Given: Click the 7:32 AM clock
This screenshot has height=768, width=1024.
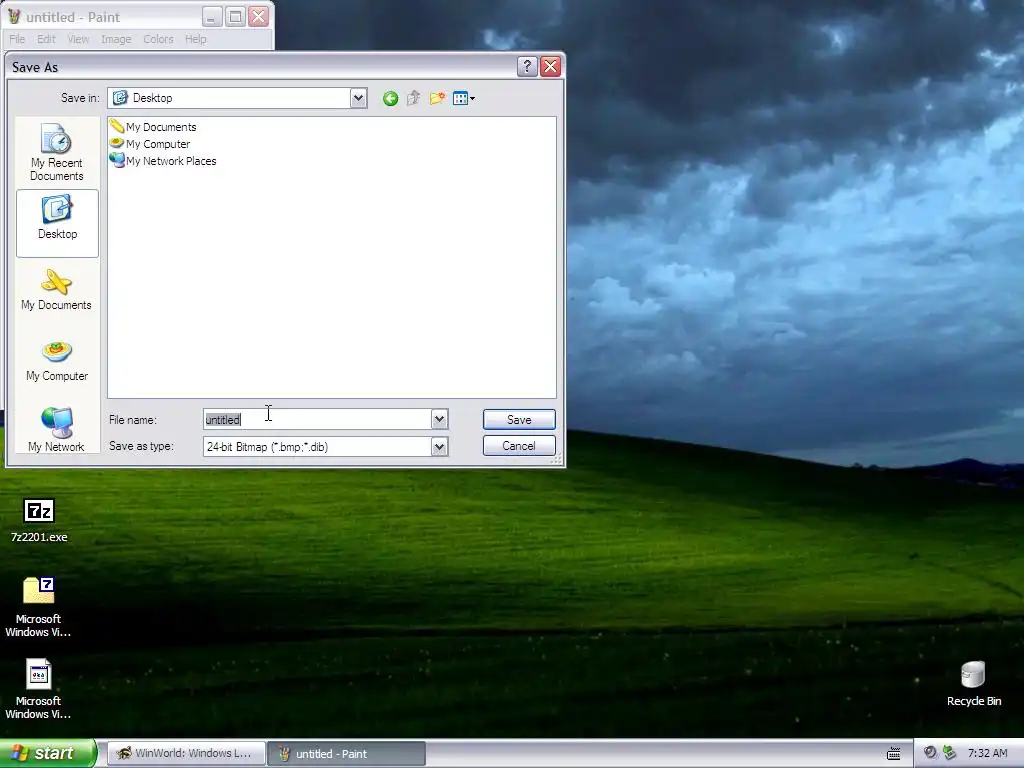Looking at the screenshot, I should coord(987,753).
